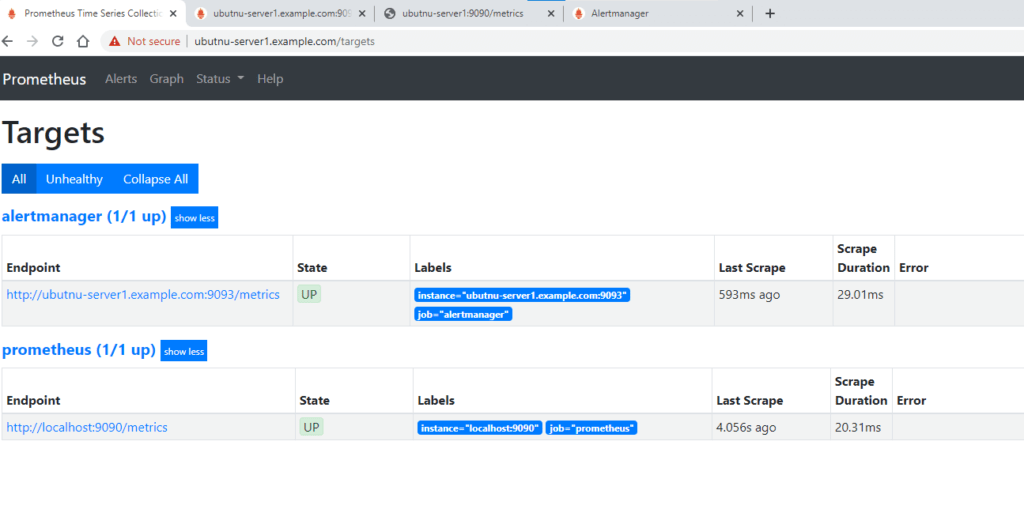Viewport: 1024px width, 513px height.
Task: Click the job="alertmanager" label badge
Action: 463,315
